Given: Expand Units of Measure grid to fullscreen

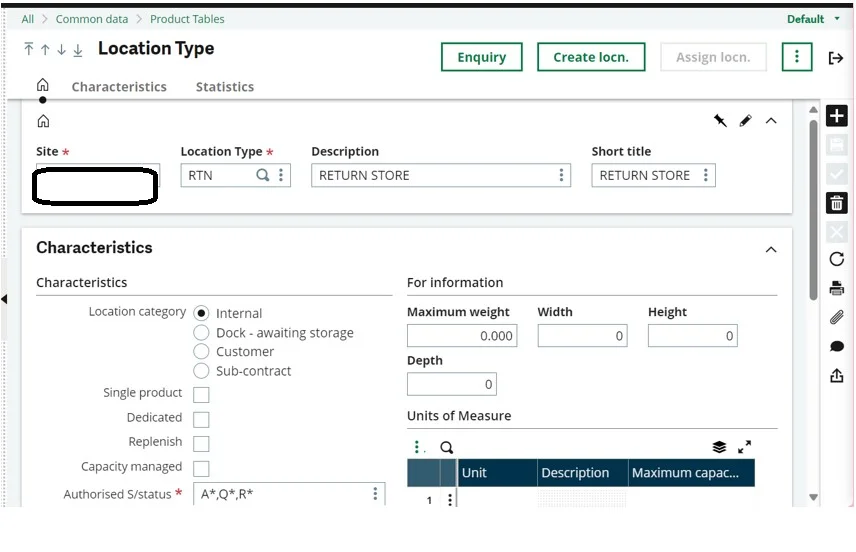Looking at the screenshot, I should [744, 447].
